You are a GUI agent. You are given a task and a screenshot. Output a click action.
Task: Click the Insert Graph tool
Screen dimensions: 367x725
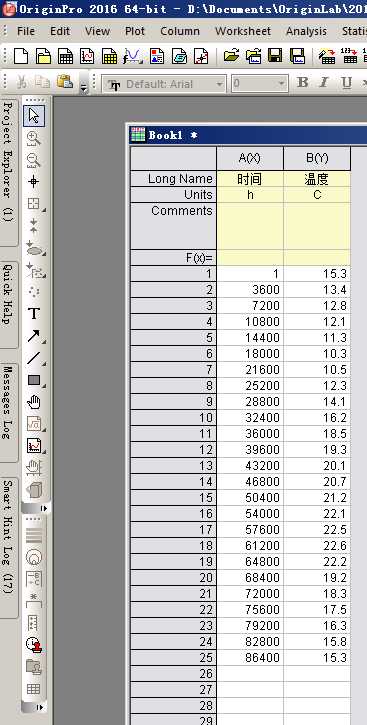pyautogui.click(x=34, y=446)
